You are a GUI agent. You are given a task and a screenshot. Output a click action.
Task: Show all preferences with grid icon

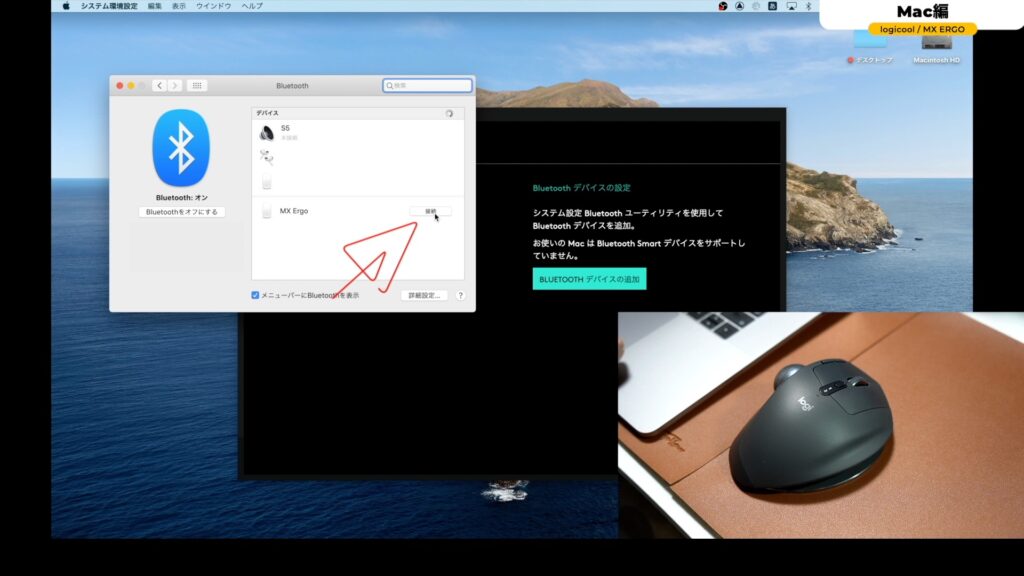pos(197,86)
